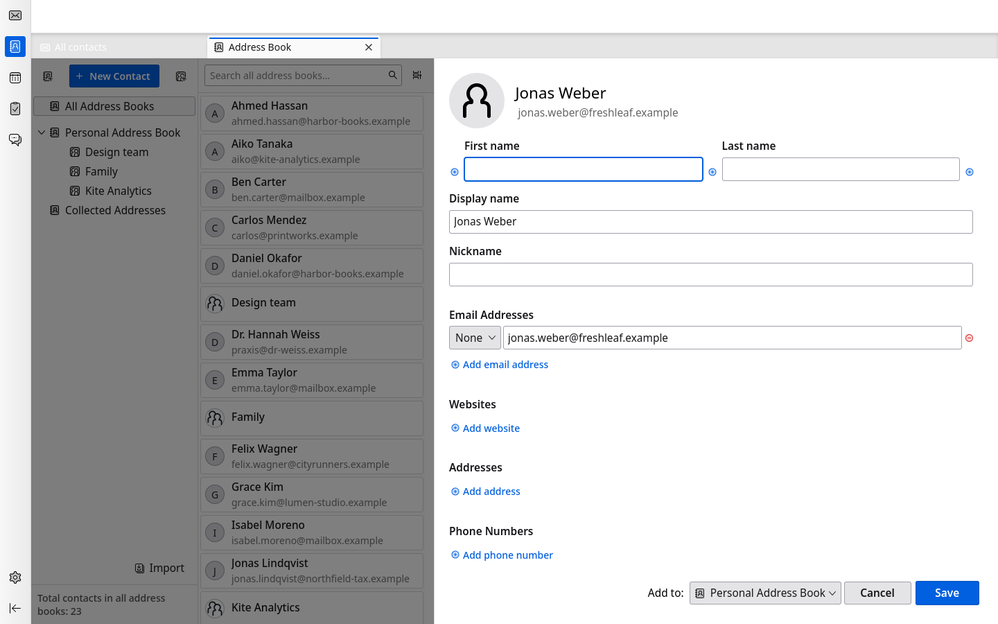Click avatar of Felix Wagner
998x624 pixels.
pos(215,457)
